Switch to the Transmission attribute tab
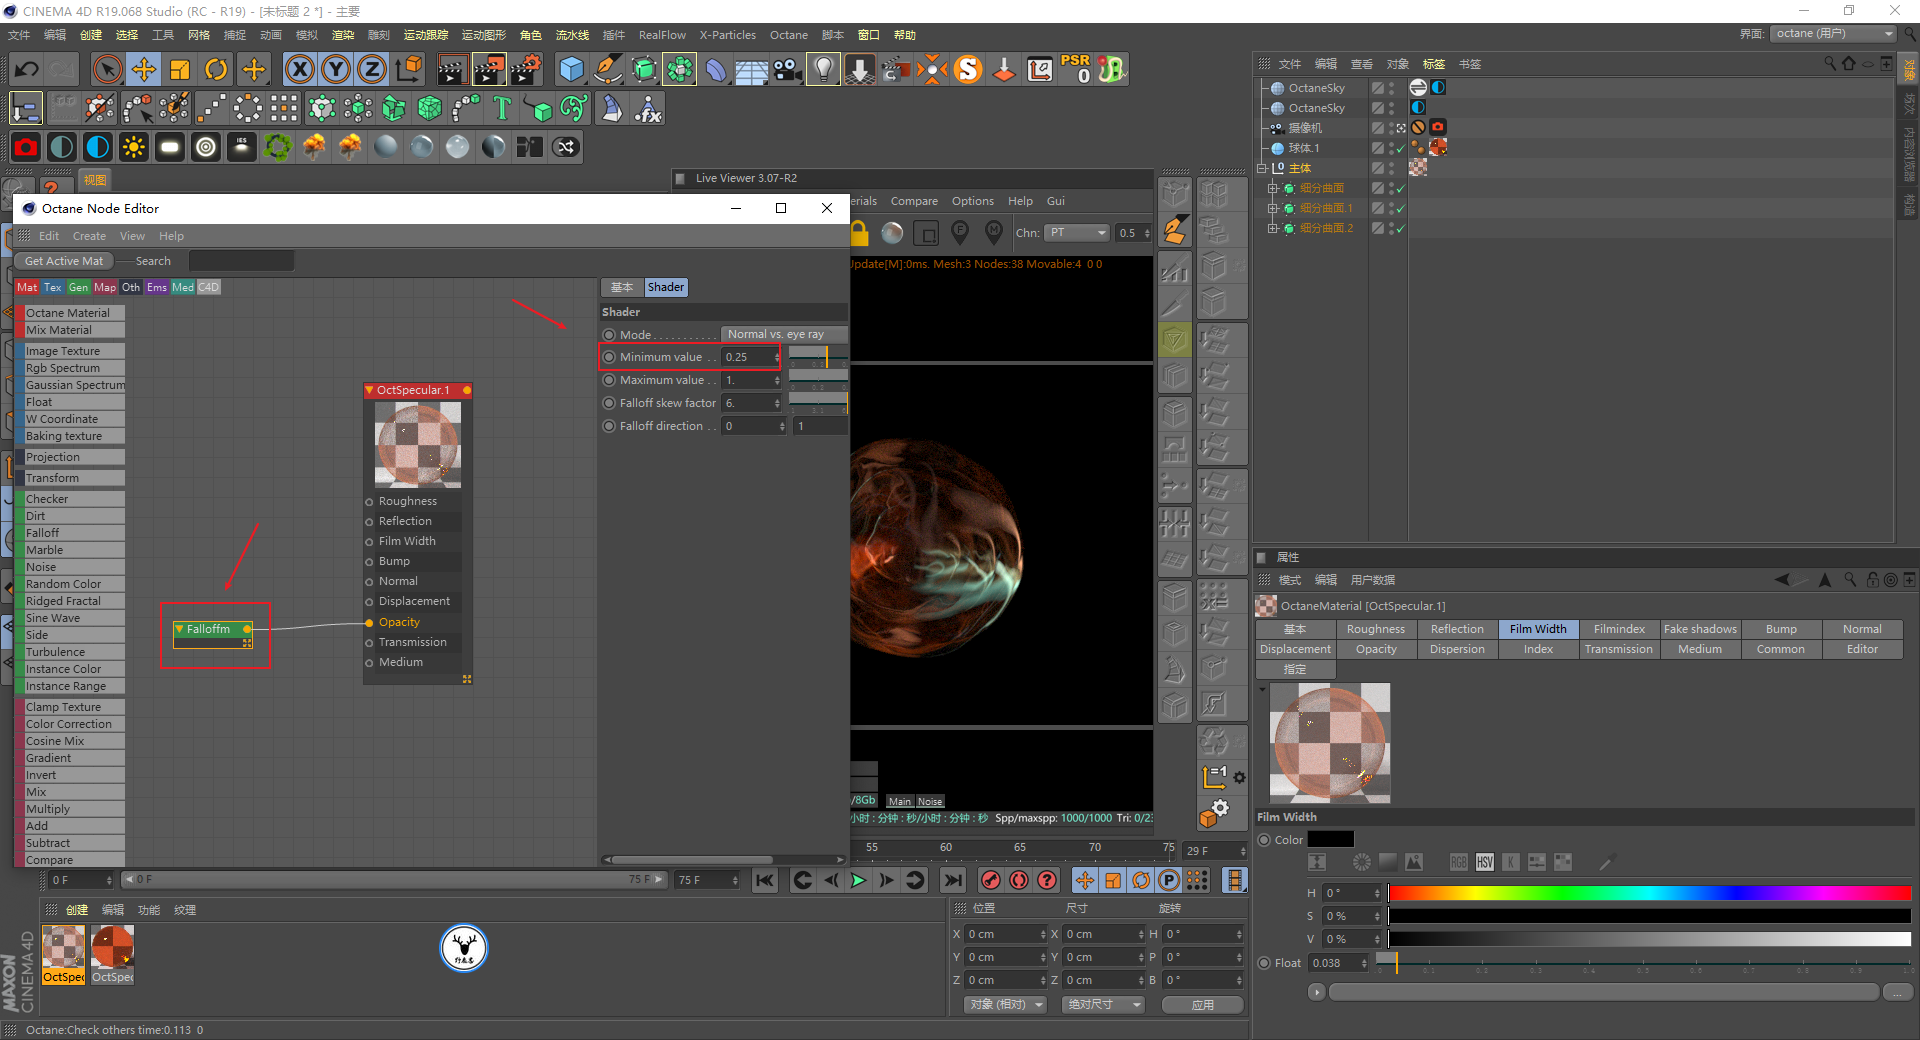Viewport: 1920px width, 1040px height. [1619, 649]
